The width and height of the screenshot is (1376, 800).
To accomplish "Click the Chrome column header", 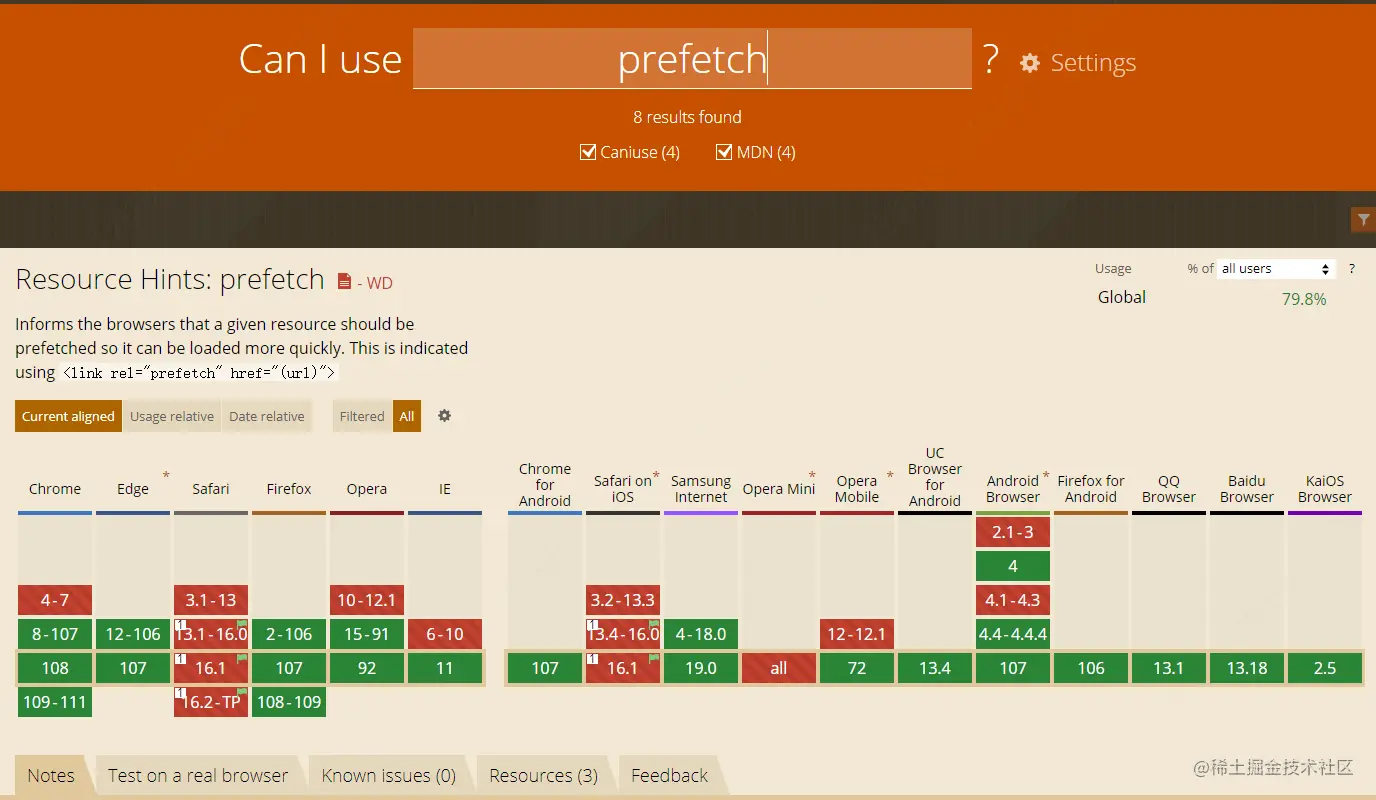I will pos(55,489).
